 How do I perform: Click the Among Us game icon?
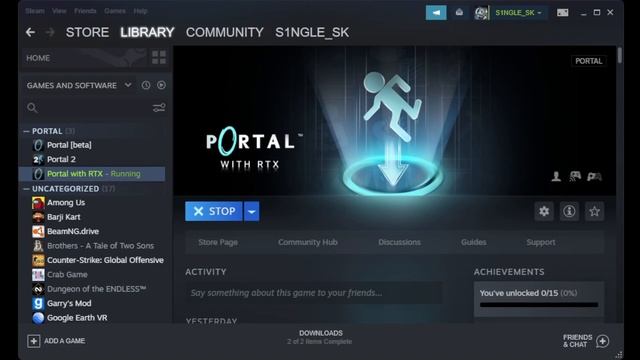click(38, 202)
